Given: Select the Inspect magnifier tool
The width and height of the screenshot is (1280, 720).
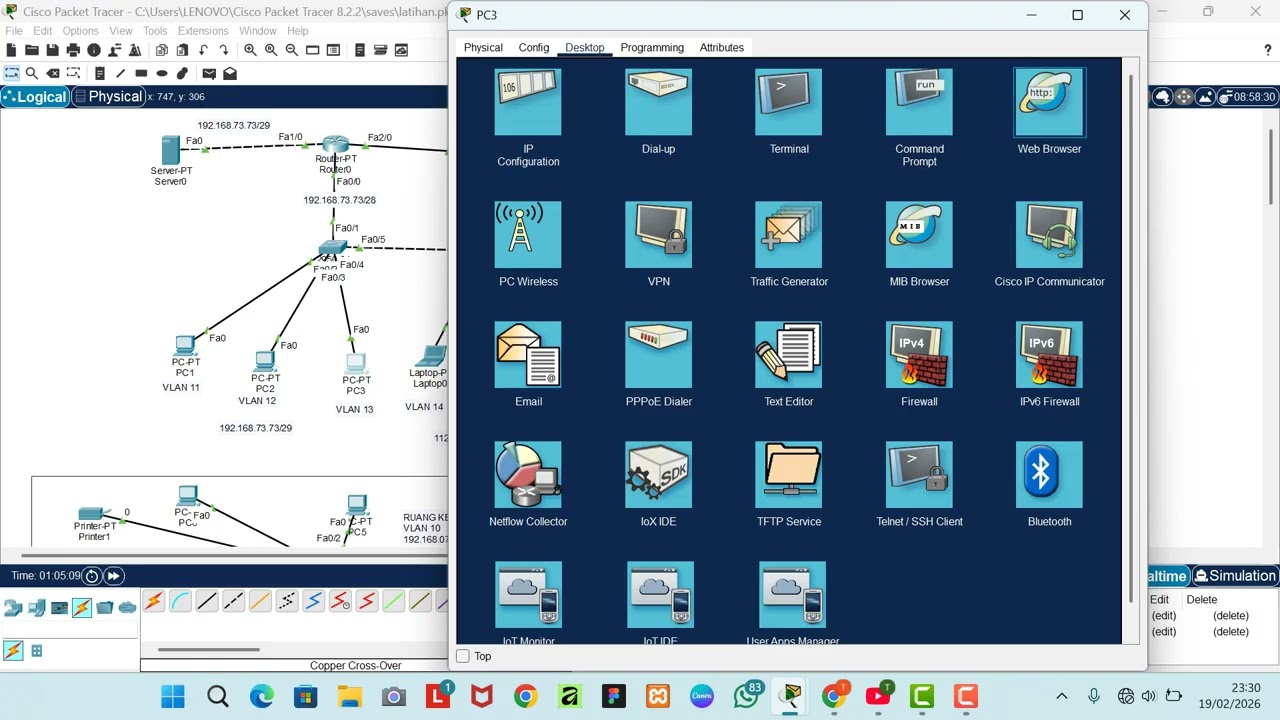Looking at the screenshot, I should click(32, 73).
